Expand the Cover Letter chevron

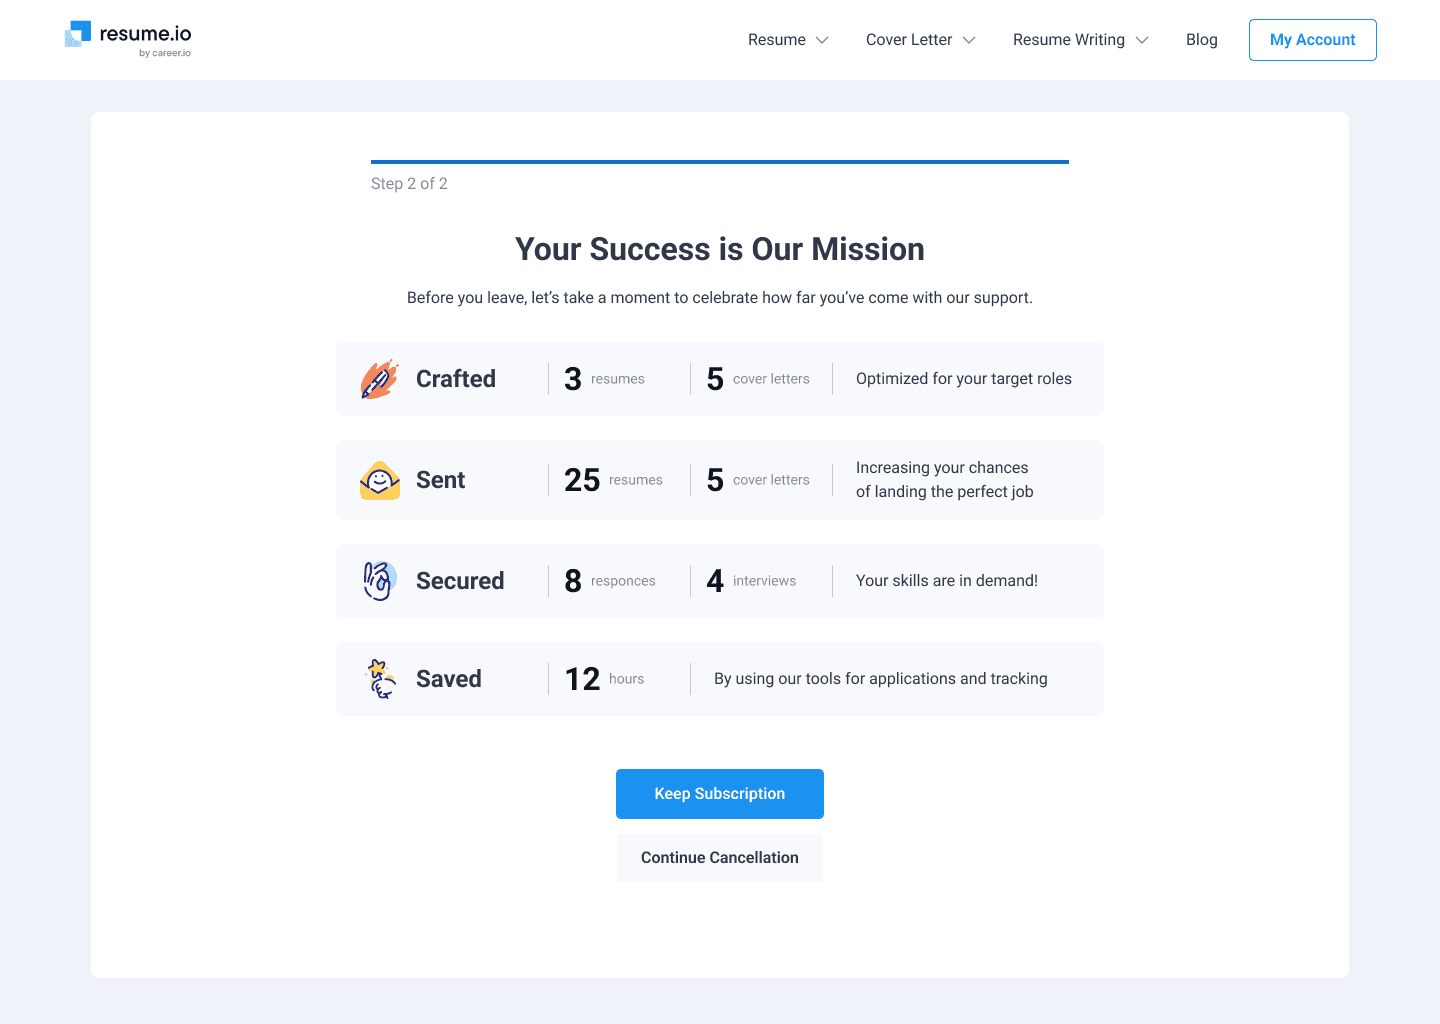[x=969, y=40]
